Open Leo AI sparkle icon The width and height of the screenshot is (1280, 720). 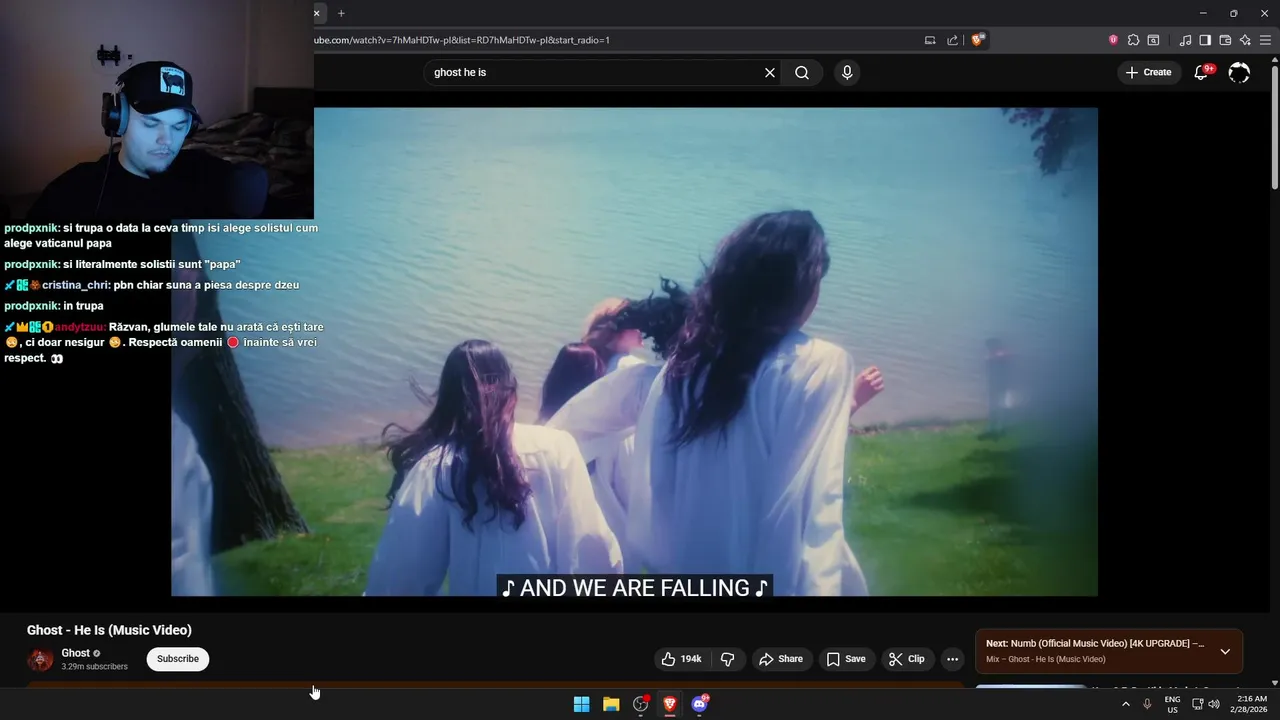1245,40
